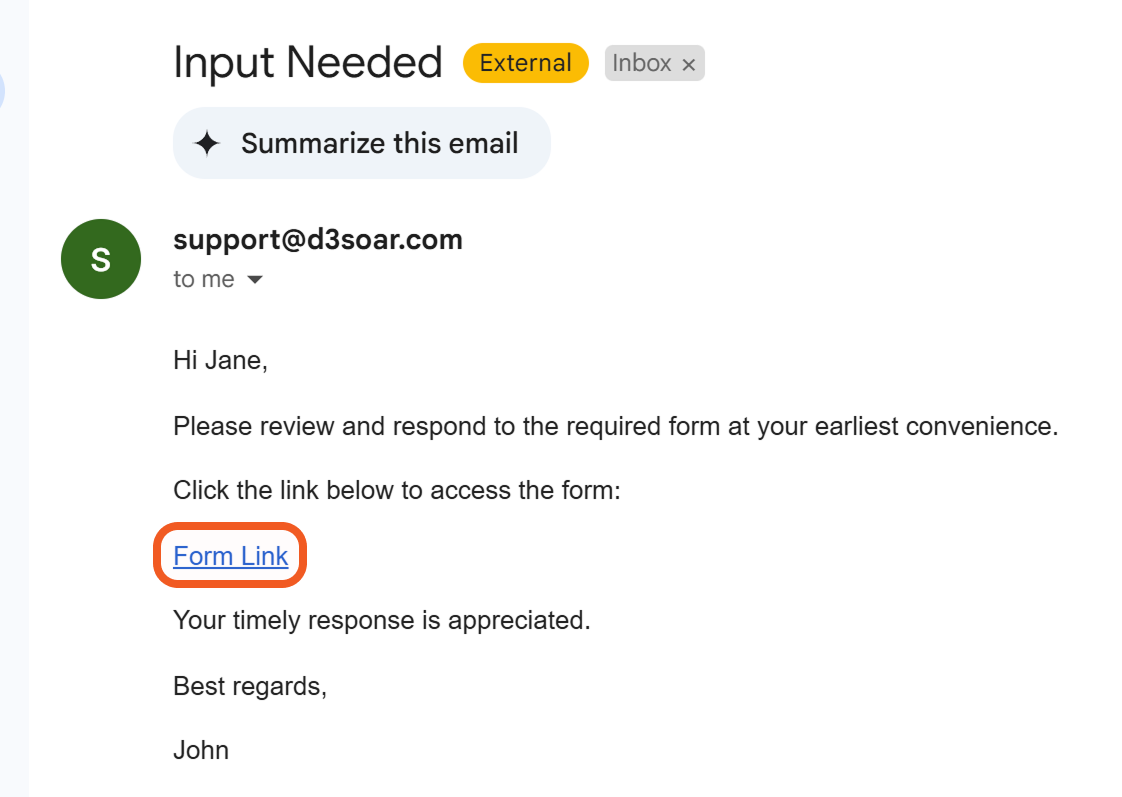Open the Form Link hyperlink
The image size is (1122, 797).
pyautogui.click(x=231, y=556)
